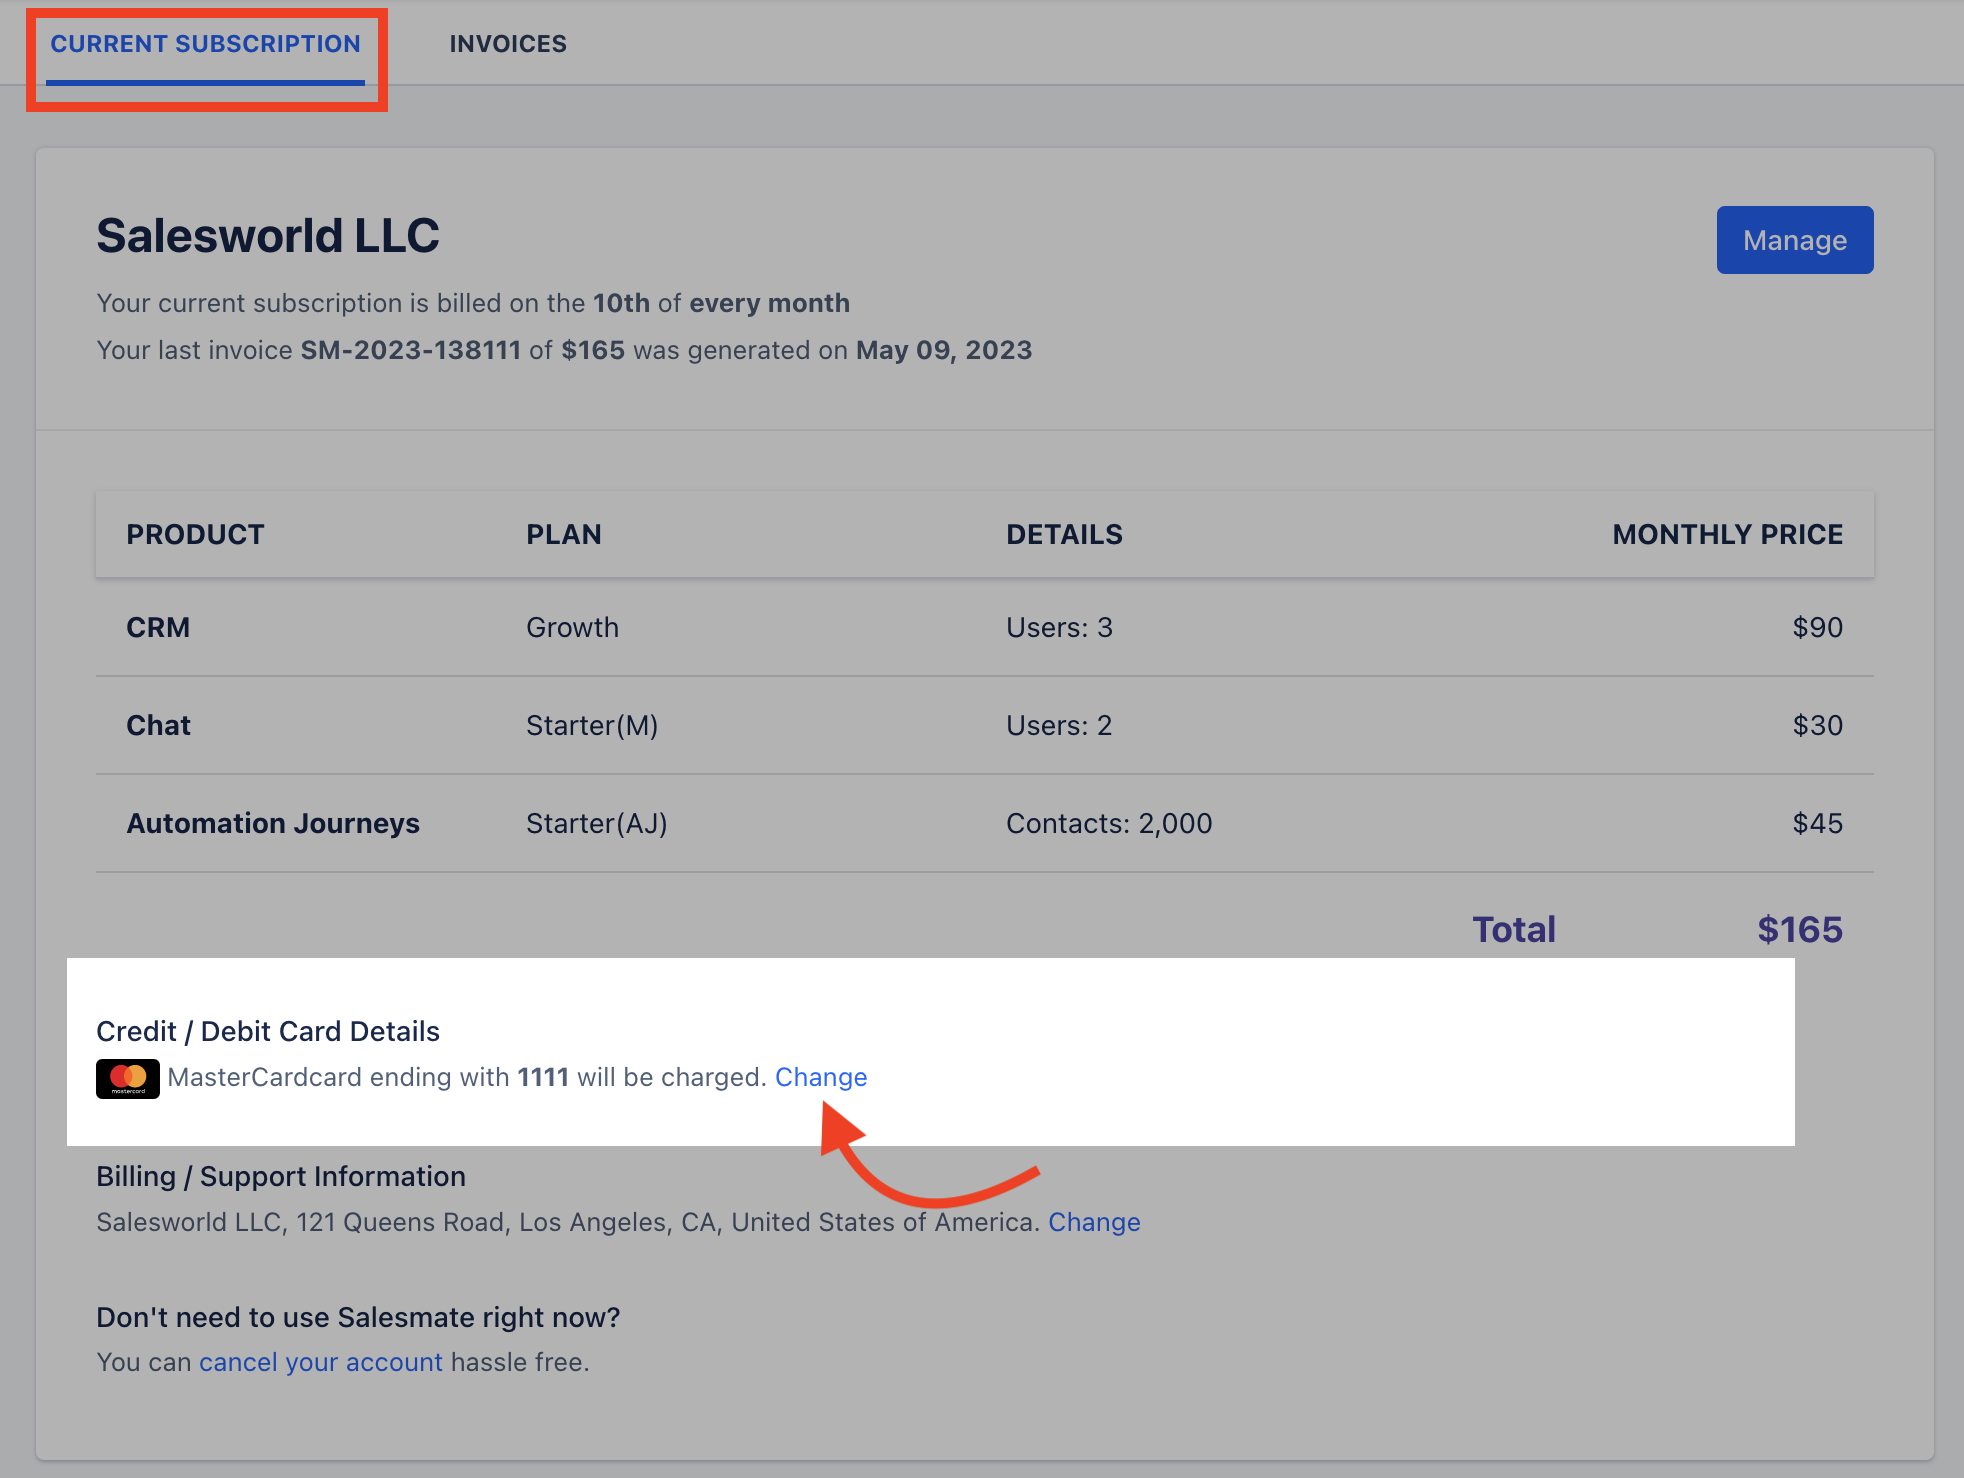Screen dimensions: 1964x1478
Task: Click the PLAN column header
Action: [x=564, y=534]
